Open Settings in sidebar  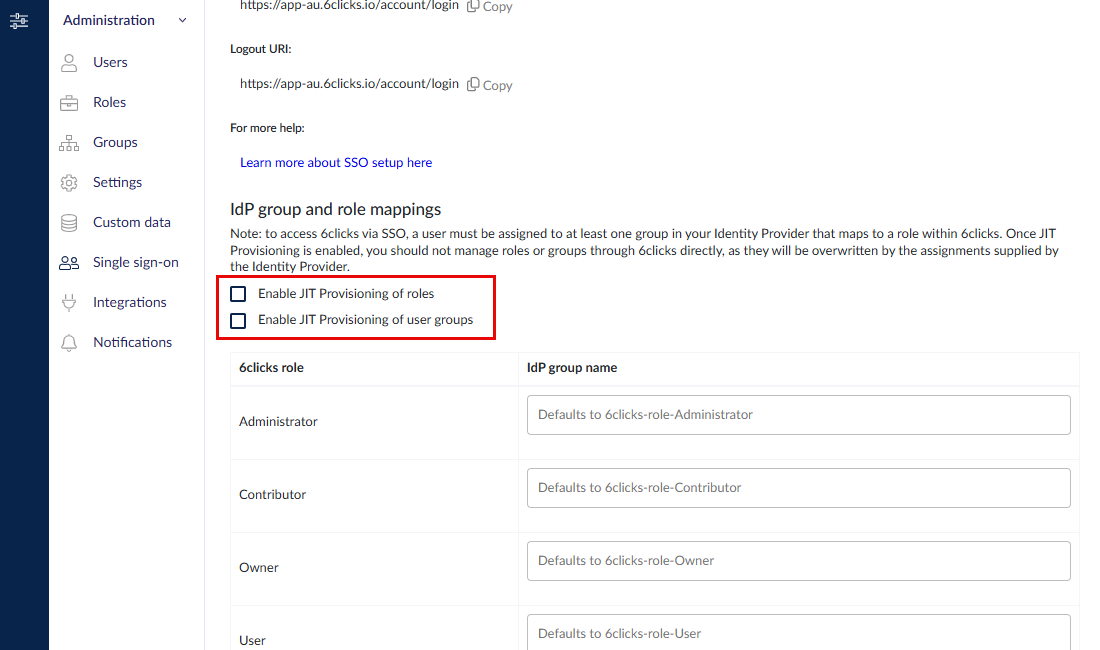117,182
